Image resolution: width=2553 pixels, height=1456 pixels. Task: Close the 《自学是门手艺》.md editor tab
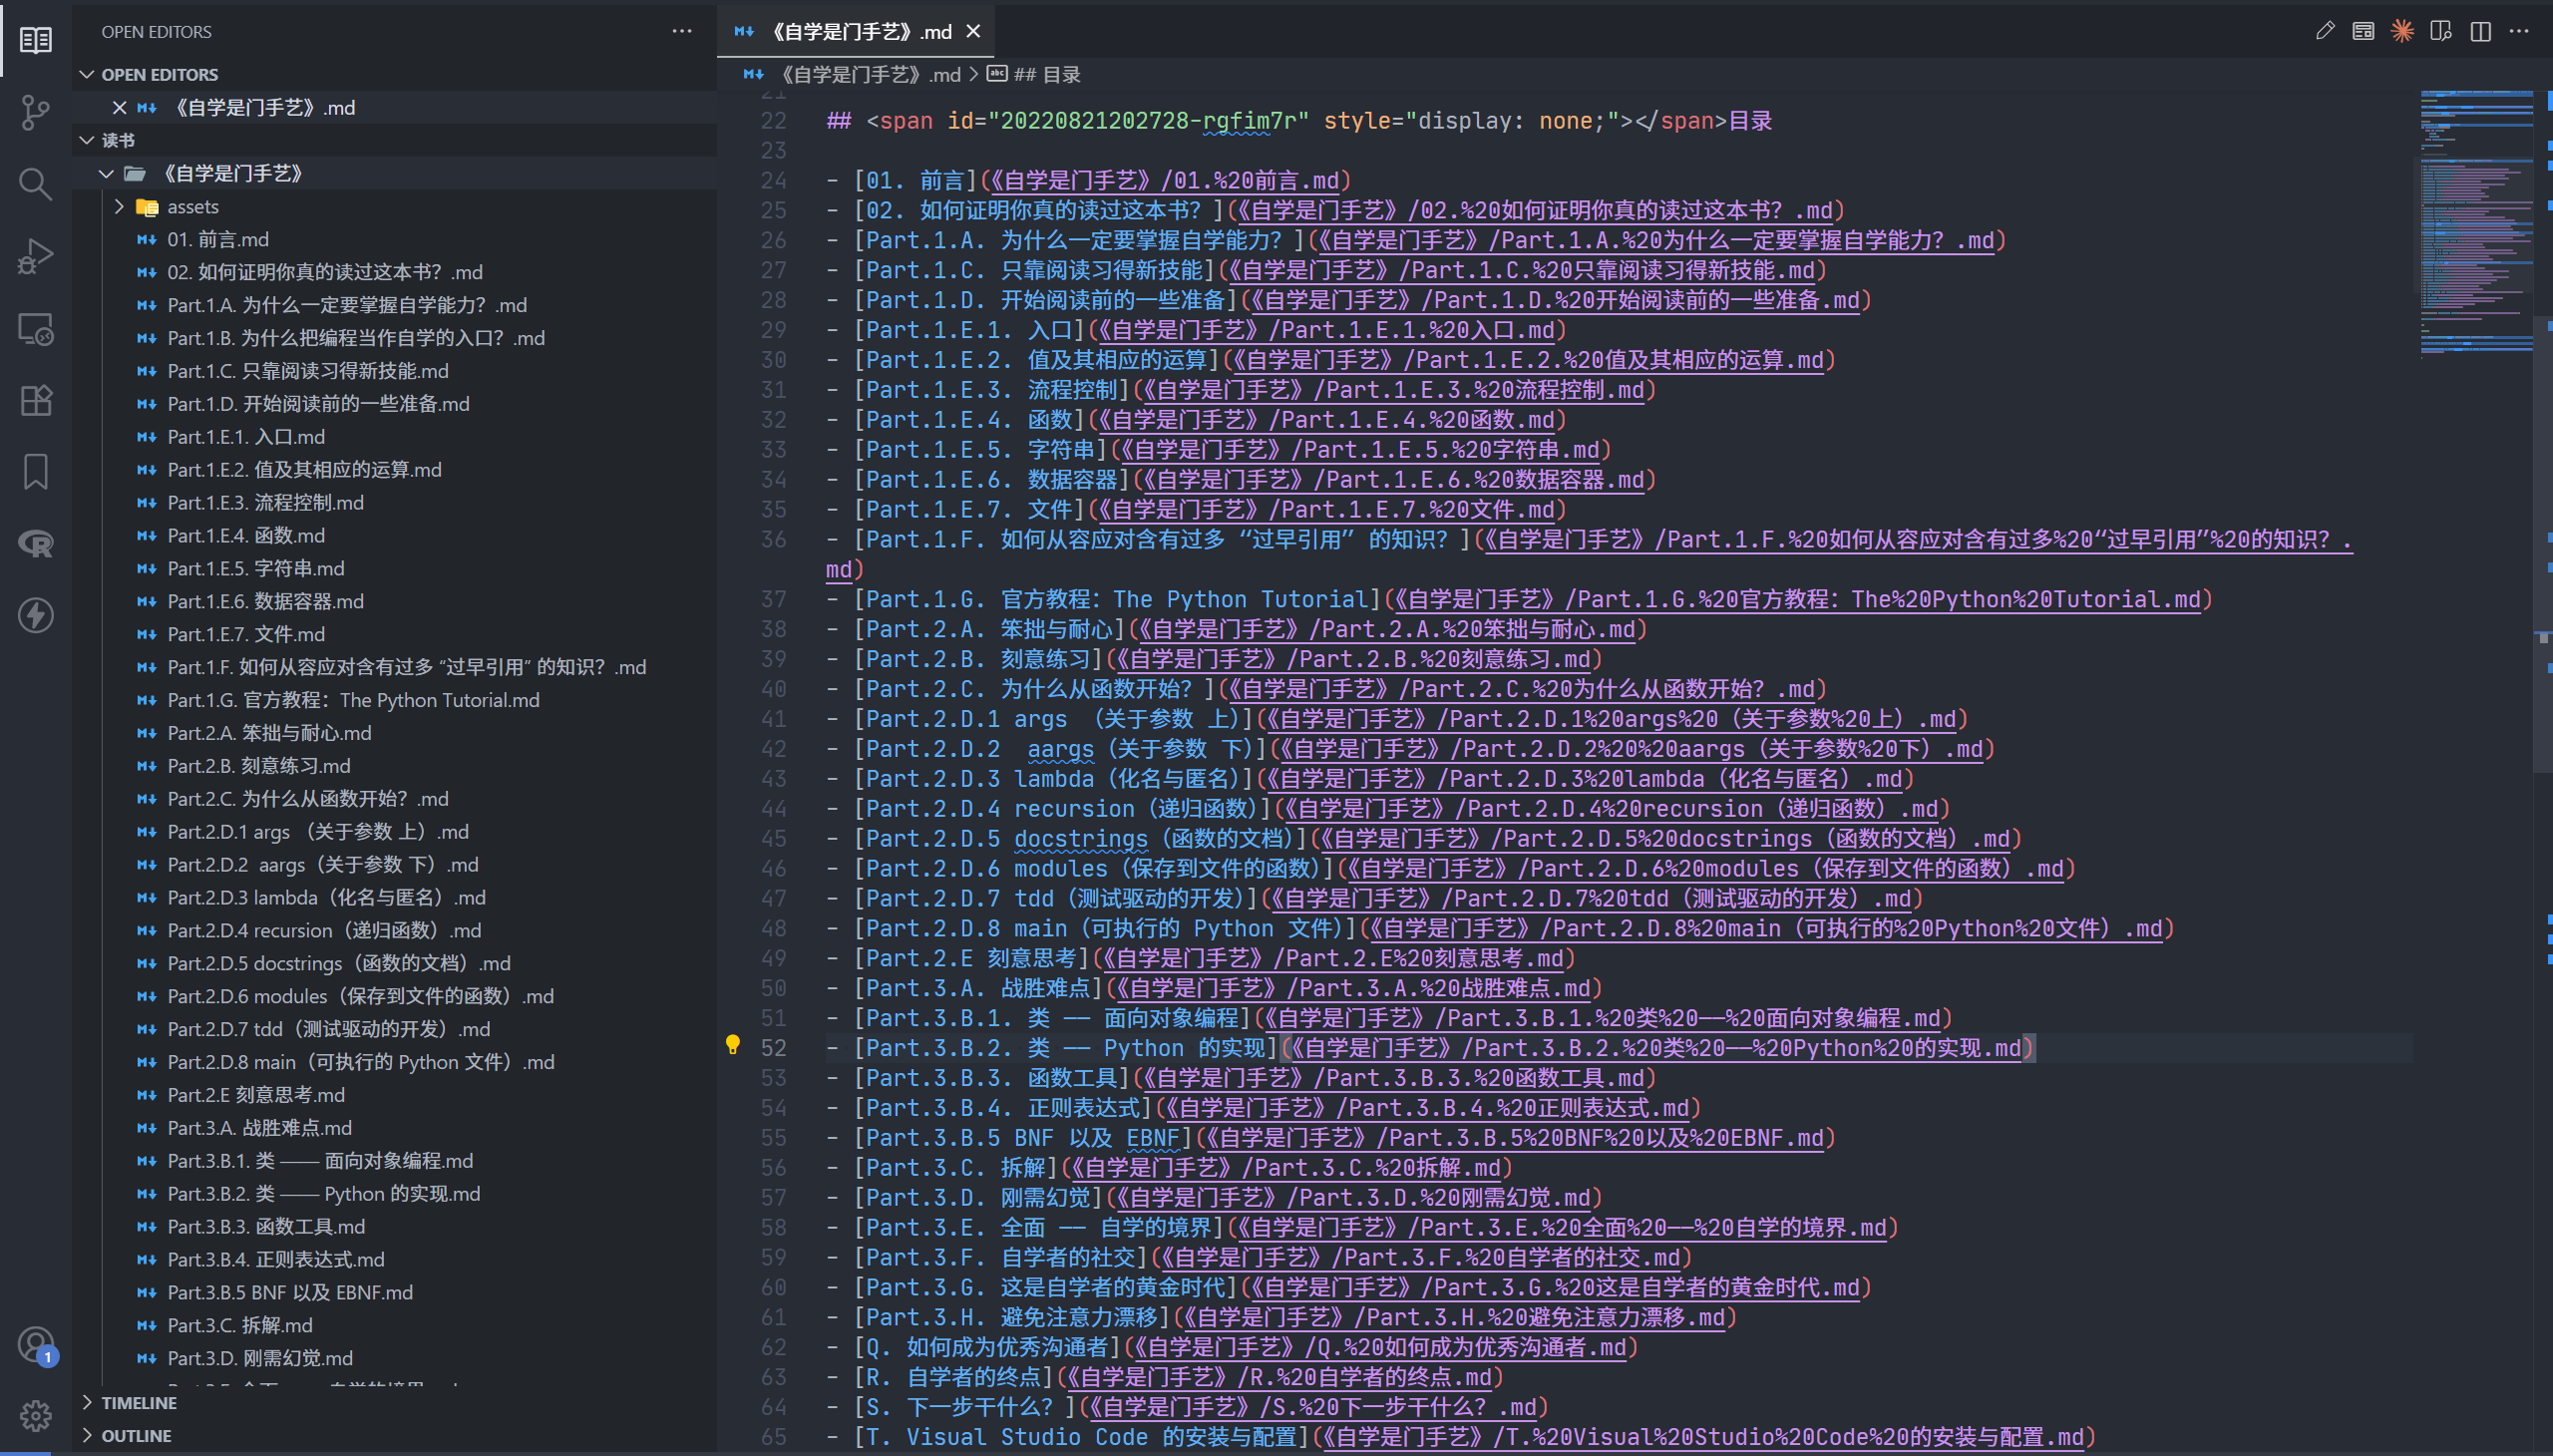coord(973,31)
